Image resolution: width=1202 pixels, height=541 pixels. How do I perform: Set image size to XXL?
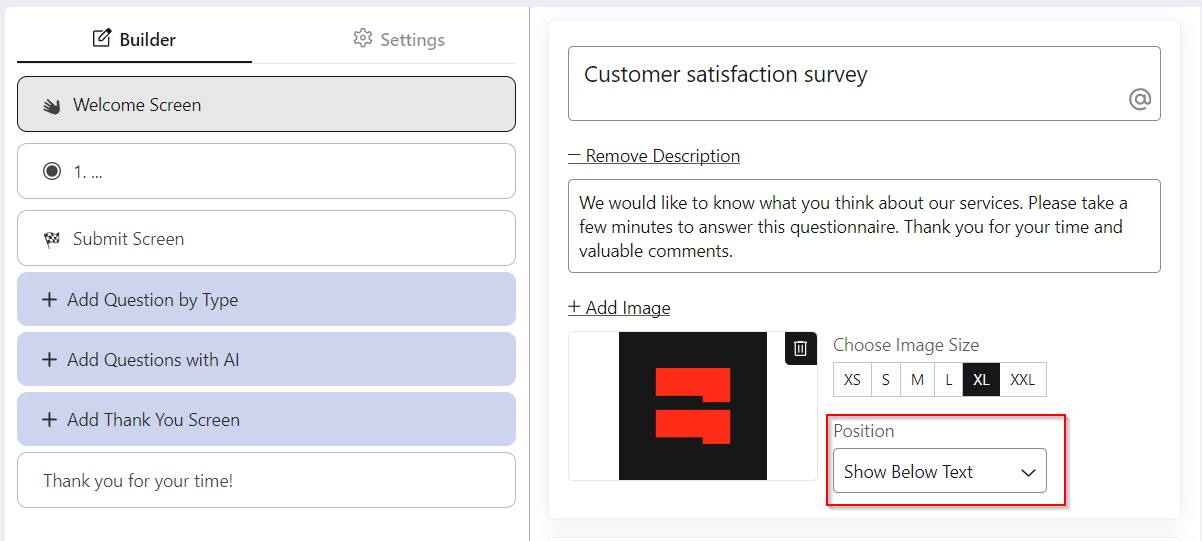pos(1022,380)
